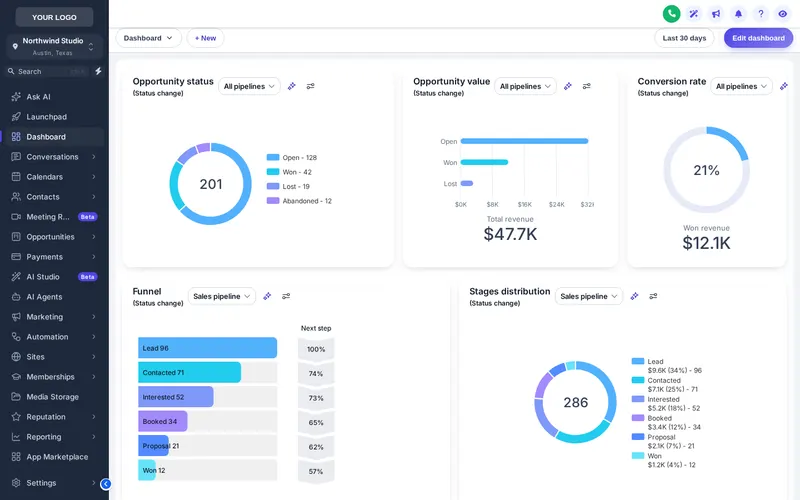Open the bell notifications icon
The height and width of the screenshot is (500, 800).
click(x=738, y=14)
